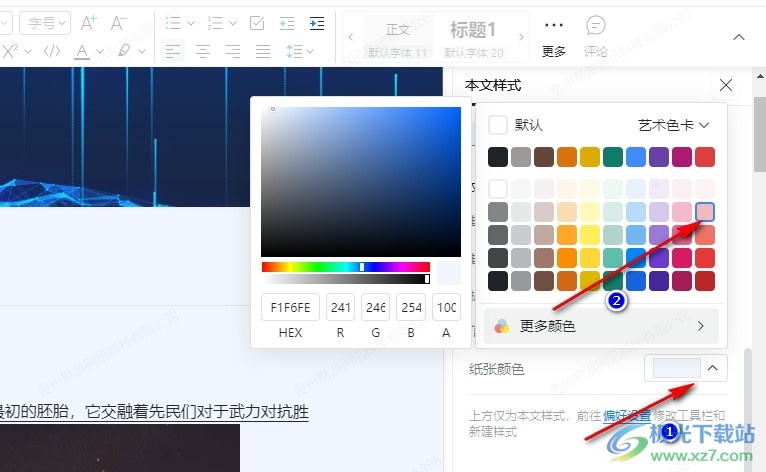This screenshot has width=766, height=472.
Task: Pick the highlighted light pink swatch
Action: click(704, 212)
